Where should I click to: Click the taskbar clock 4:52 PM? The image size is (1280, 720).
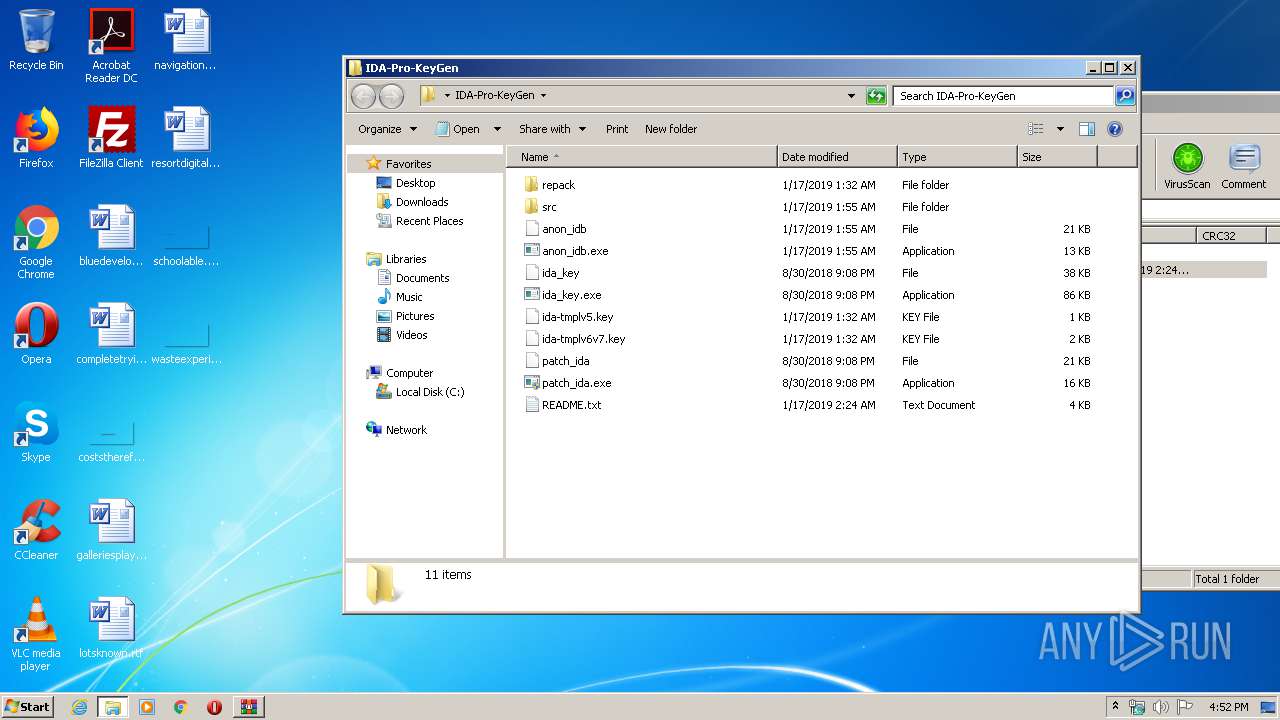pyautogui.click(x=1228, y=707)
